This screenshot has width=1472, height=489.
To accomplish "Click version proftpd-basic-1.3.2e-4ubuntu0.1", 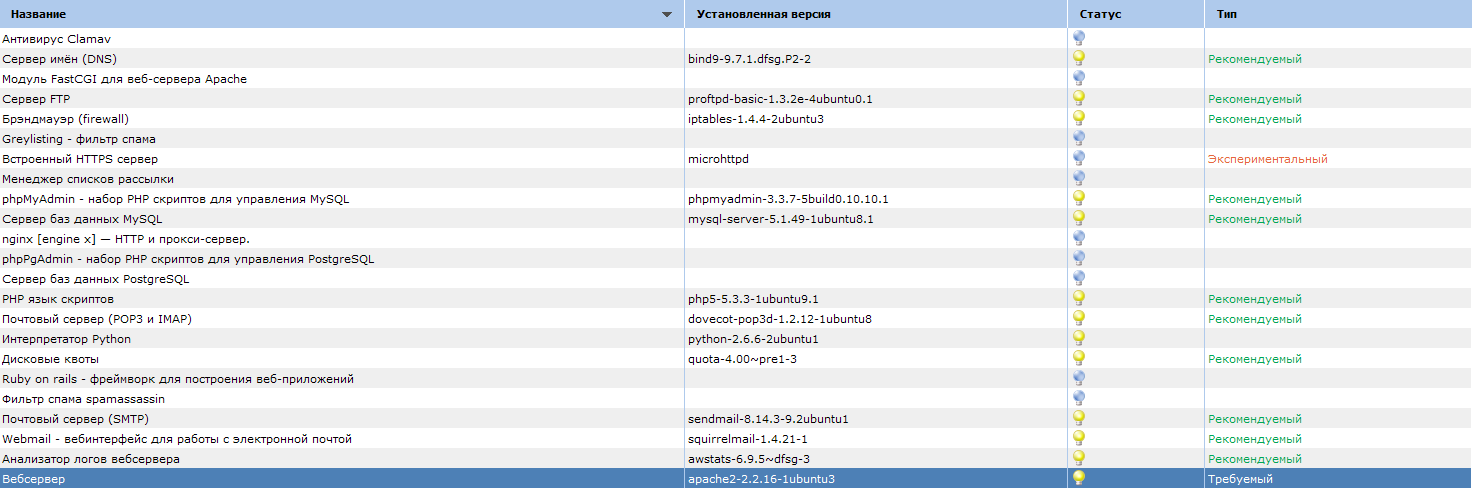I will tap(780, 99).
